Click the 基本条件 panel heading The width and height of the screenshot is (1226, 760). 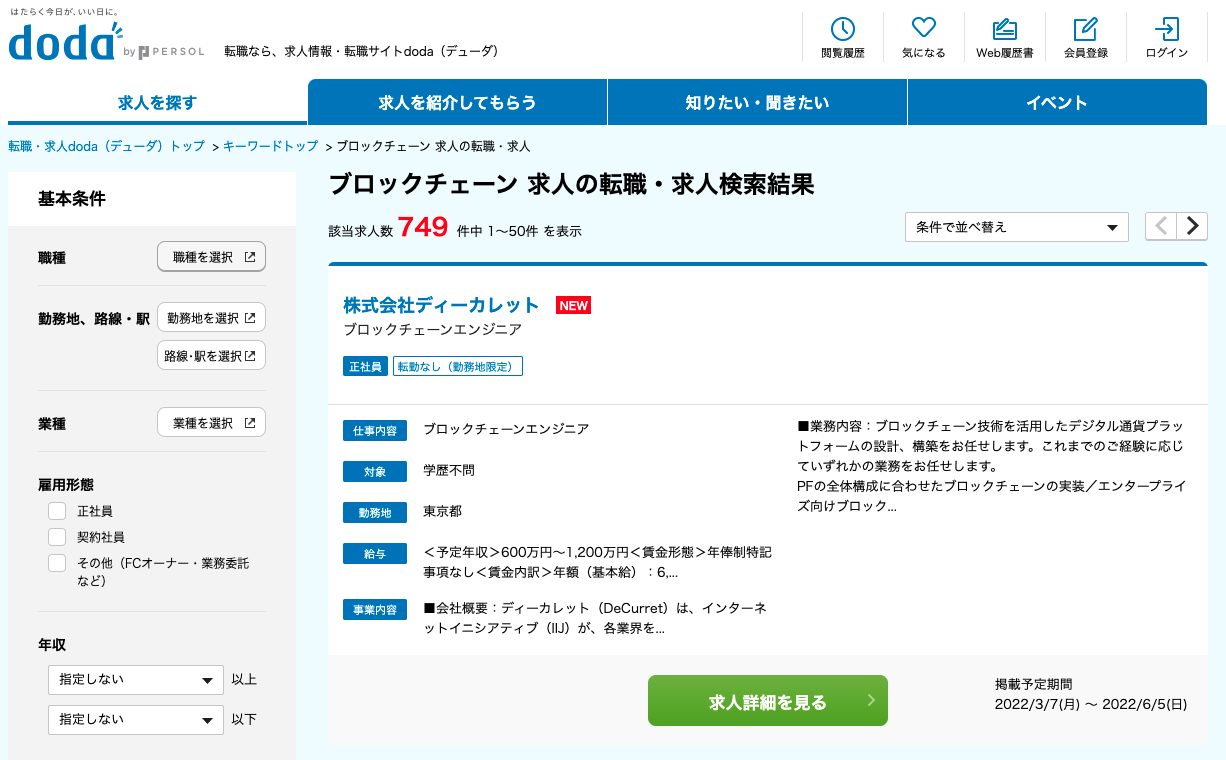click(72, 199)
